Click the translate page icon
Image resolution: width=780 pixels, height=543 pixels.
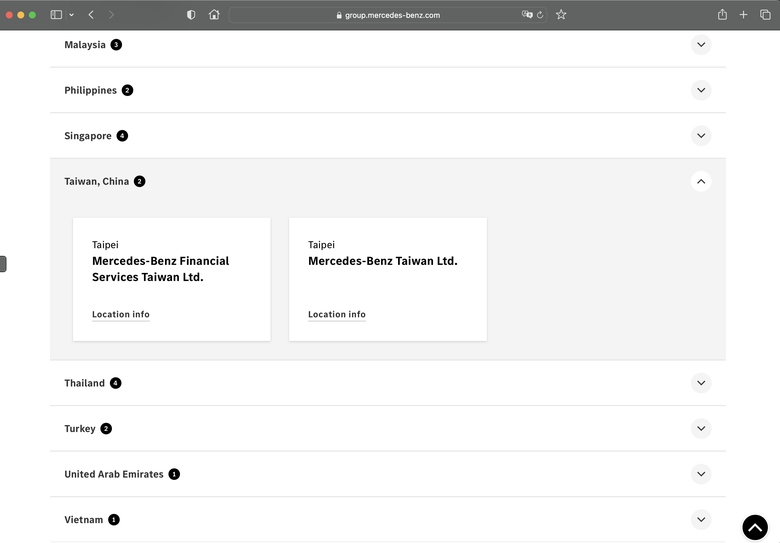pyautogui.click(x=527, y=15)
